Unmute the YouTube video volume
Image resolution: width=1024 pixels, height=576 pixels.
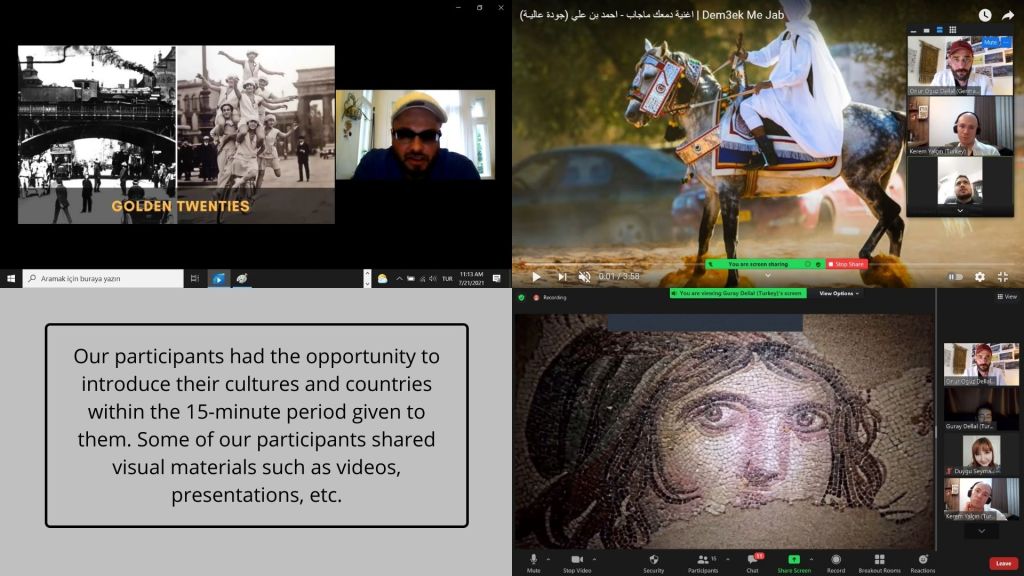click(585, 277)
